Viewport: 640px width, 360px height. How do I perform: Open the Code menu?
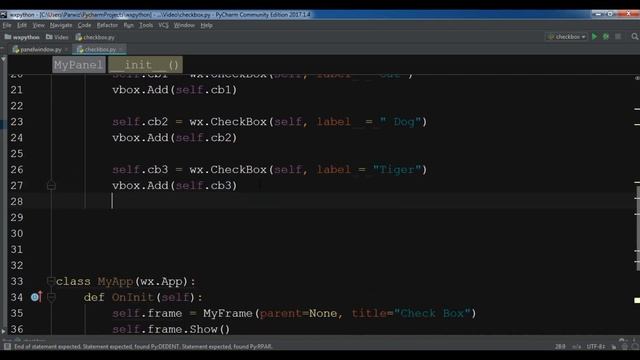pyautogui.click(x=84, y=25)
